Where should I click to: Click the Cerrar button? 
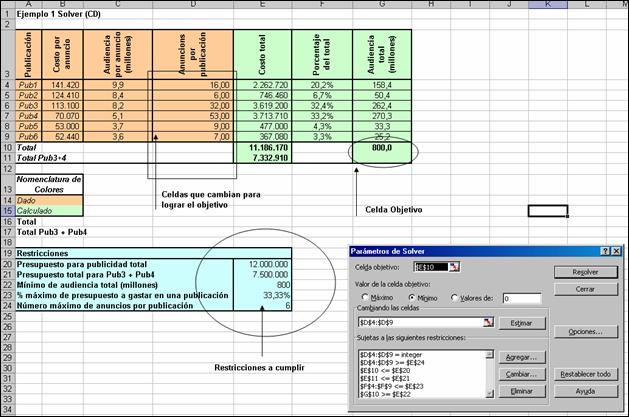585,289
